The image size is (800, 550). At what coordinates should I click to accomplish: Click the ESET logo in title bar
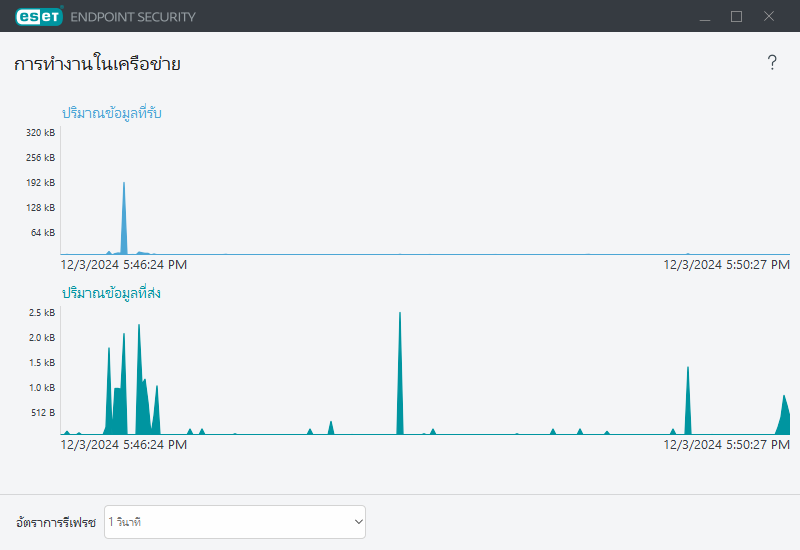click(x=39, y=16)
